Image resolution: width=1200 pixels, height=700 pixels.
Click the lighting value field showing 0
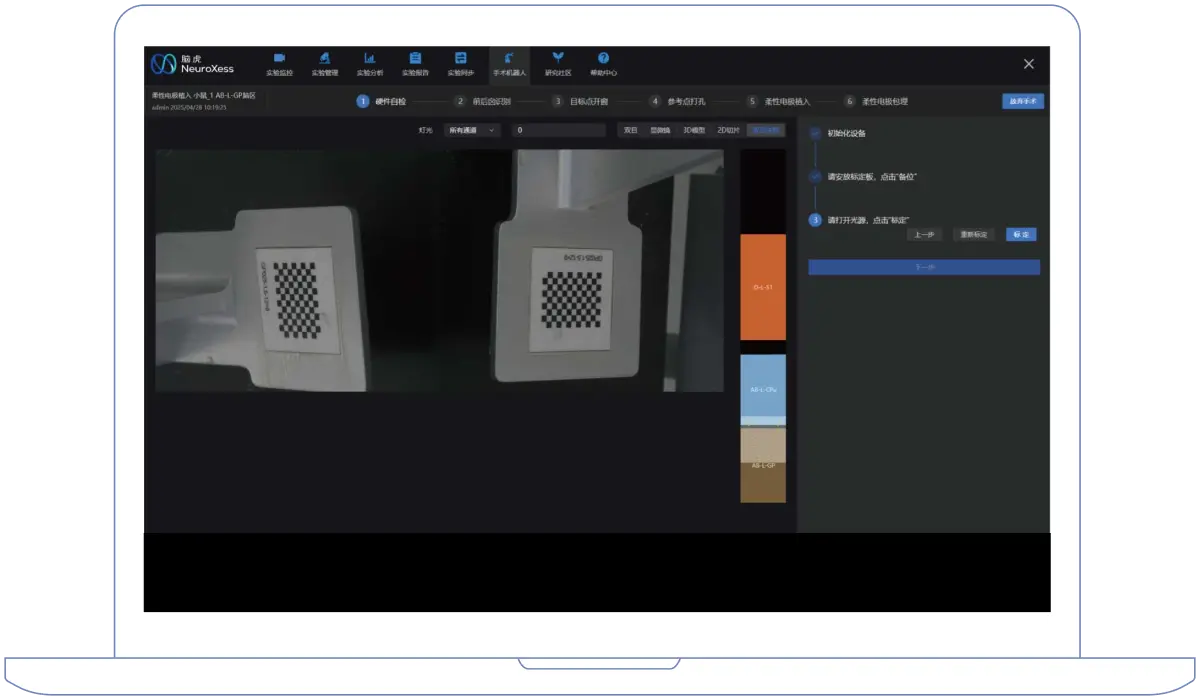pyautogui.click(x=559, y=130)
